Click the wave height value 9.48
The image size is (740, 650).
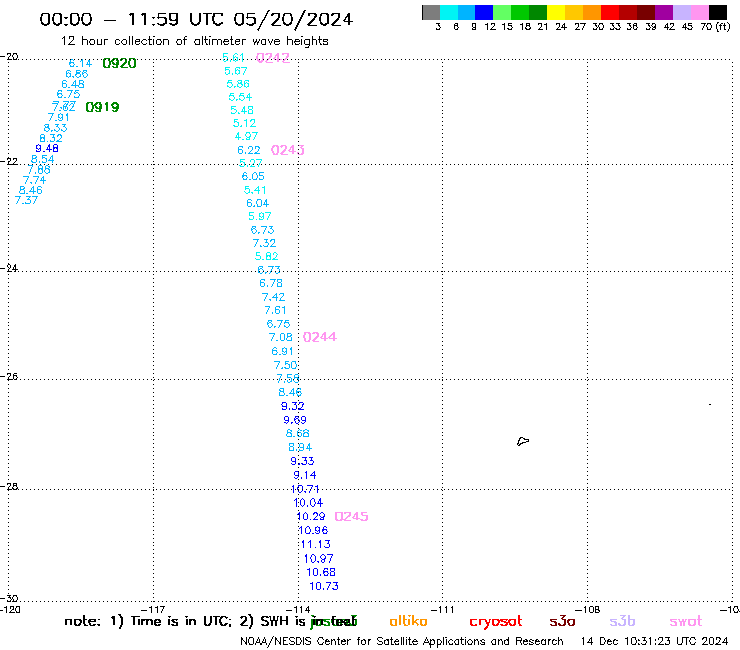(47, 148)
